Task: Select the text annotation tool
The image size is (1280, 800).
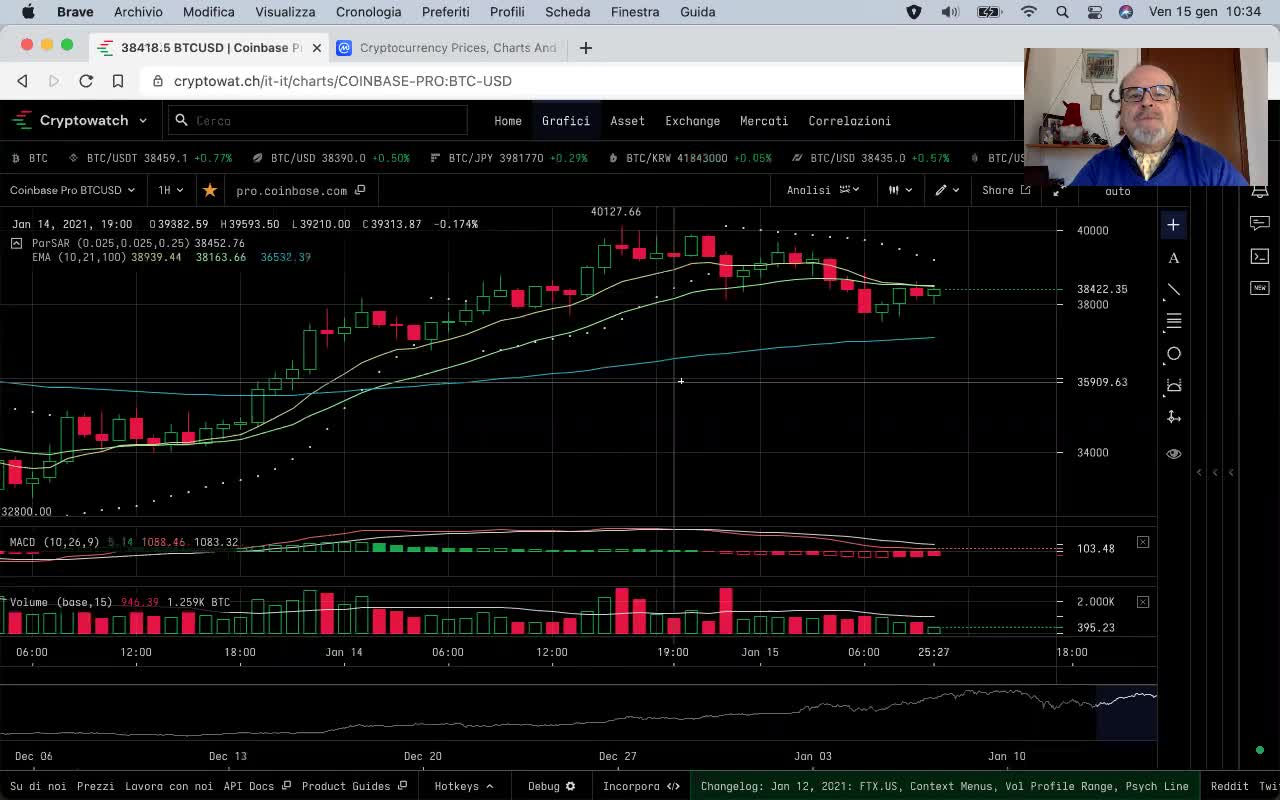Action: (1173, 258)
